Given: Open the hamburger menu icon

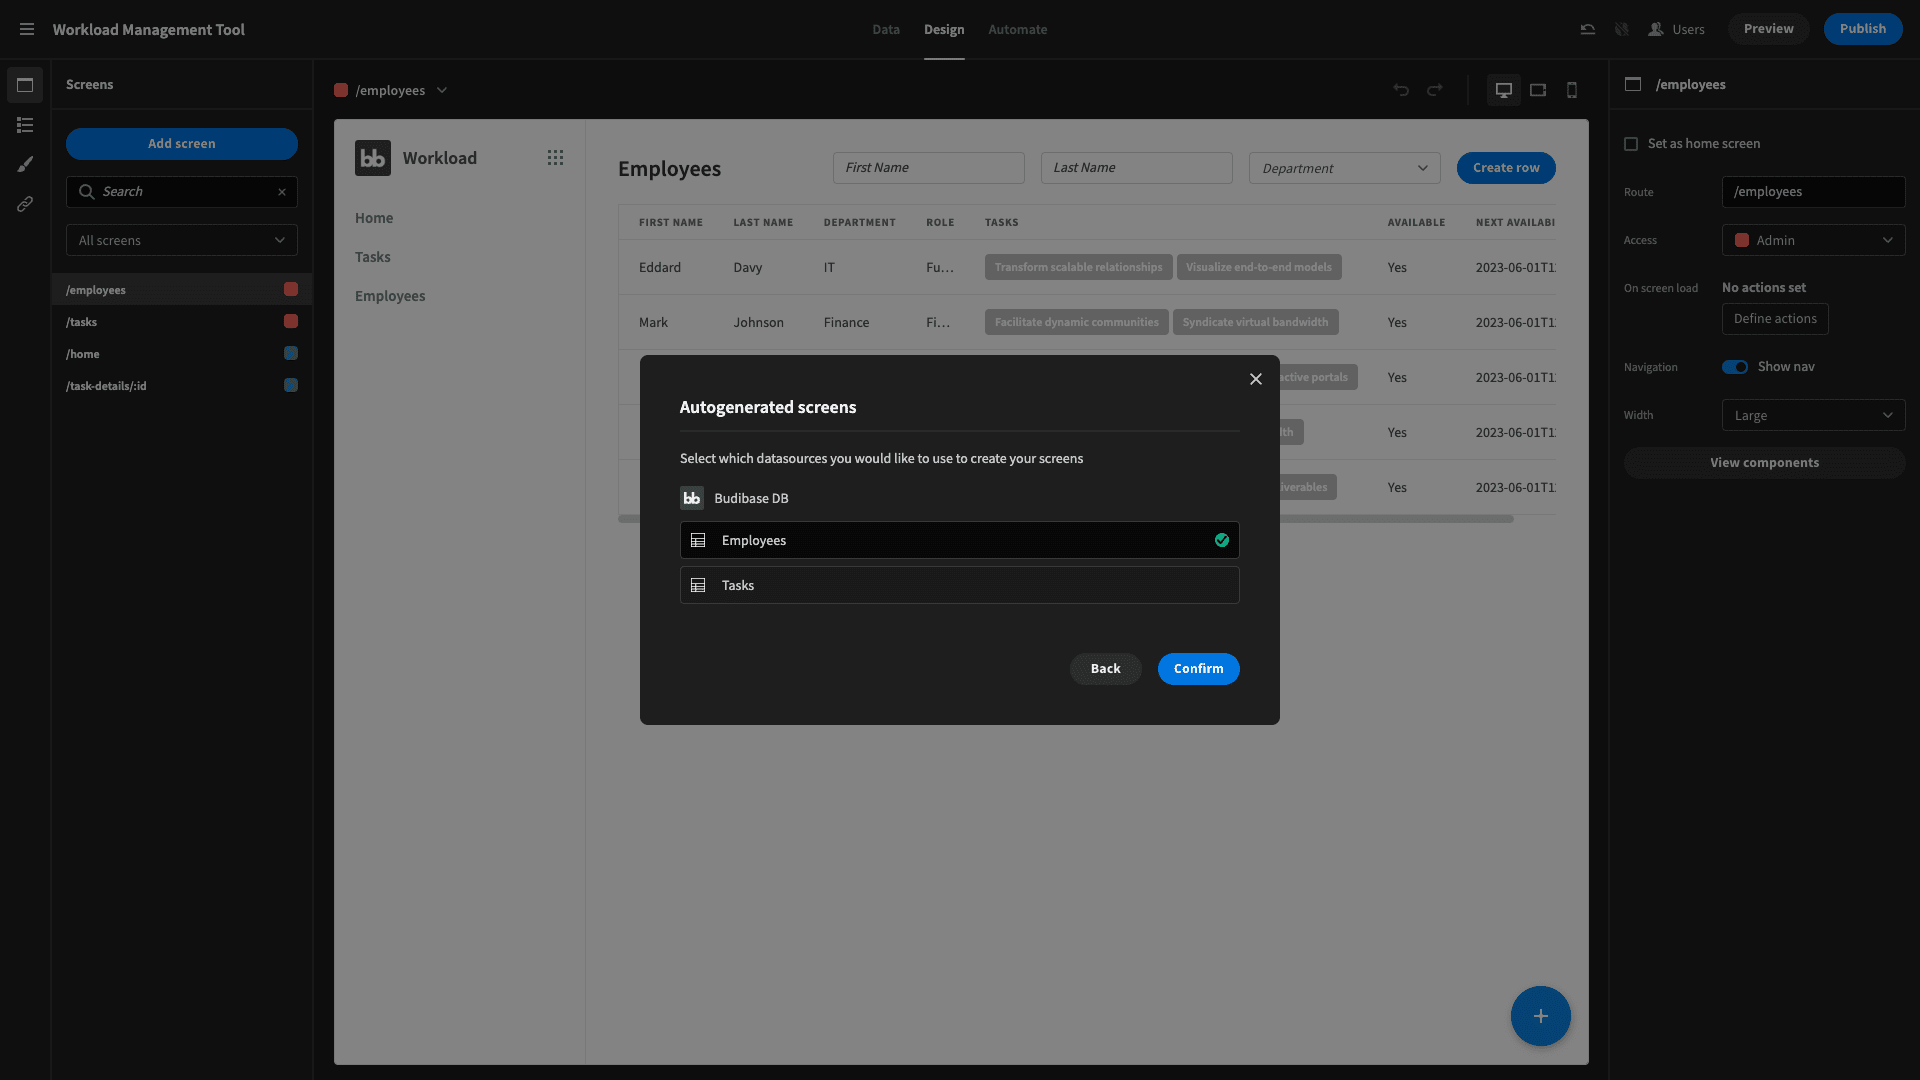Looking at the screenshot, I should 27,29.
